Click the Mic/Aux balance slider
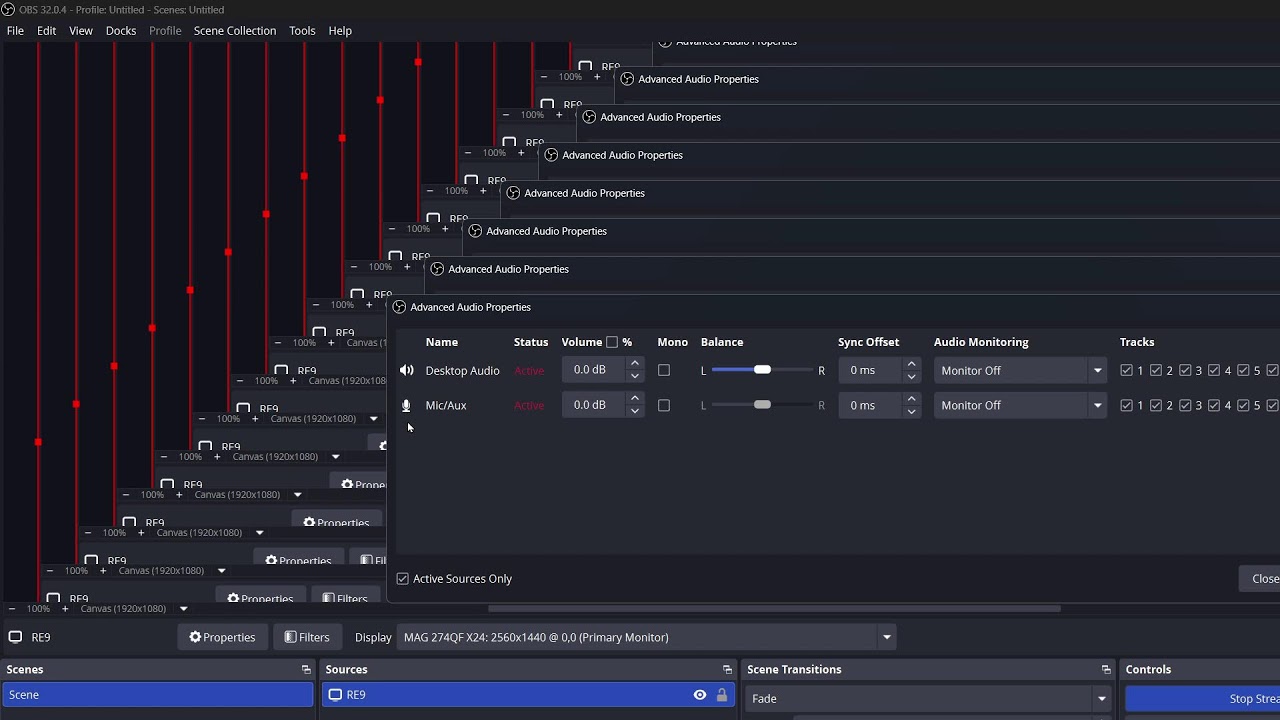 point(762,405)
